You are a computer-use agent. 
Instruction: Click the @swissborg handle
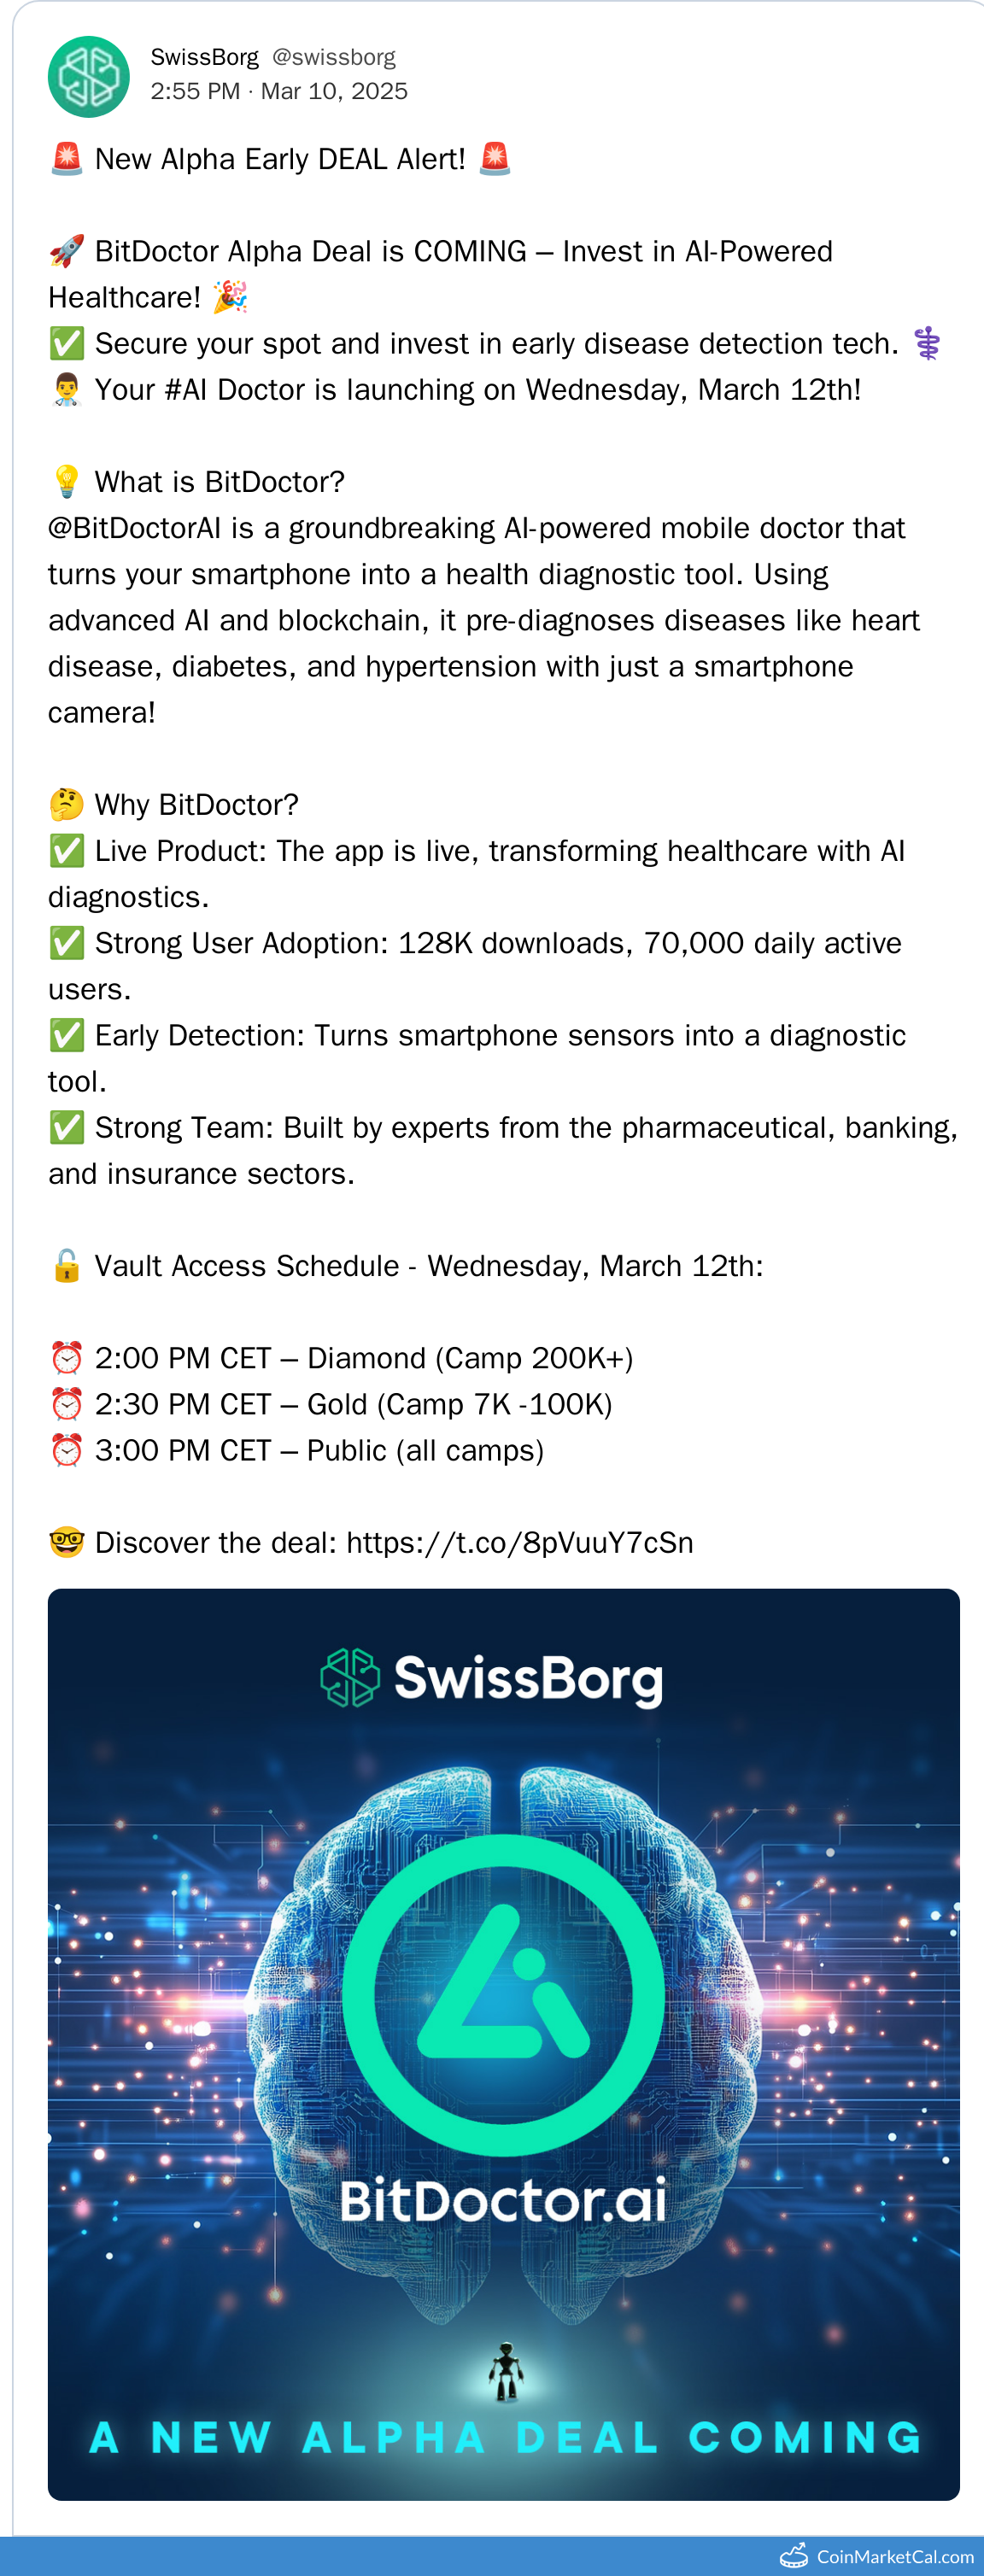(334, 58)
